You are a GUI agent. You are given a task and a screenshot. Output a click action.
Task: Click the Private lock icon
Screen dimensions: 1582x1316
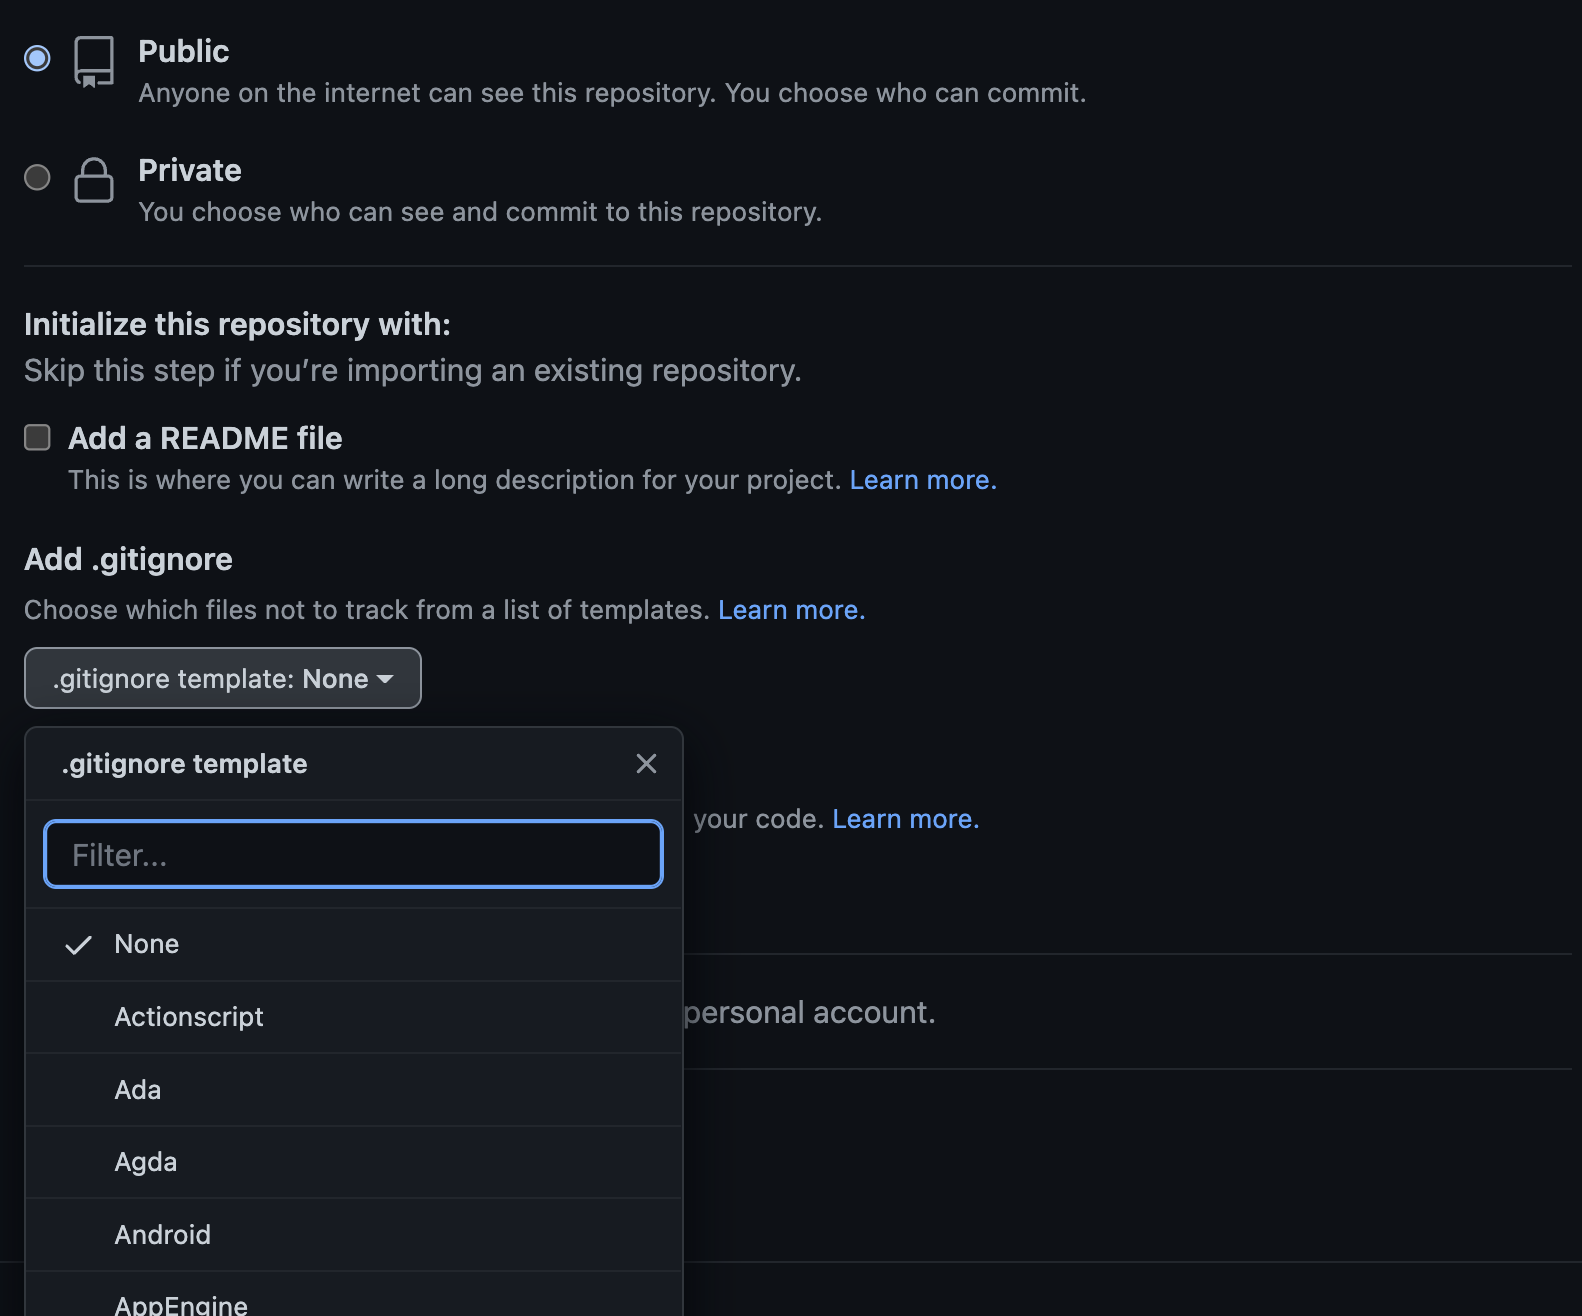(x=94, y=180)
